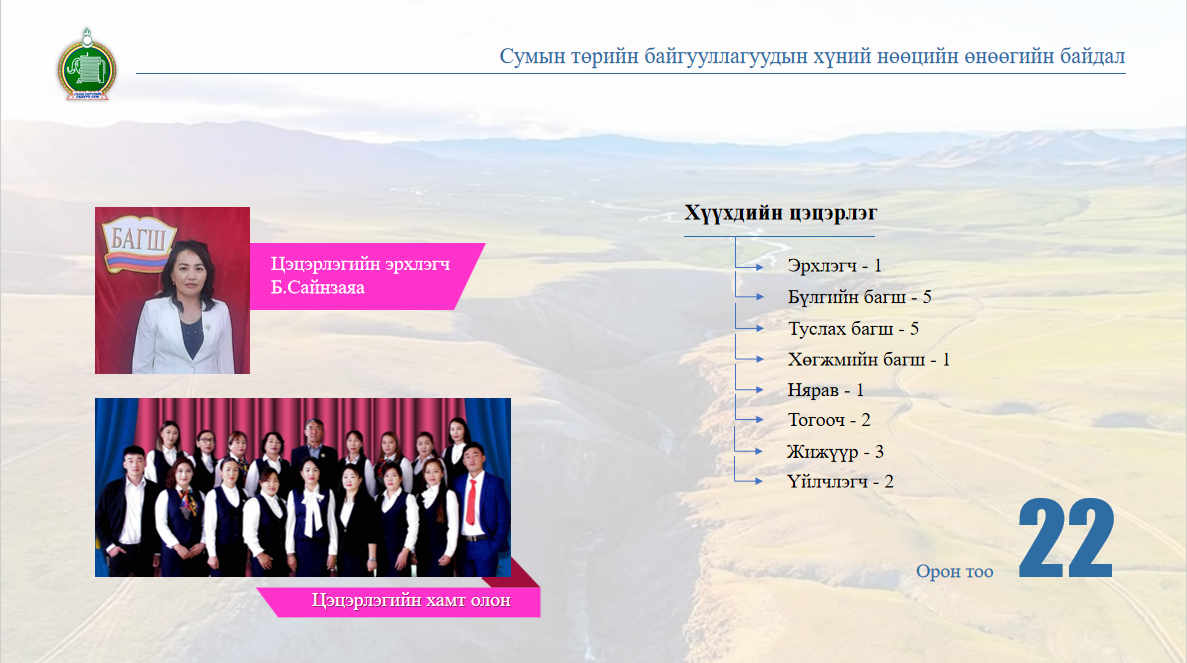
Task: Click the list entry 'Тогооч - 2'
Action: 829,420
